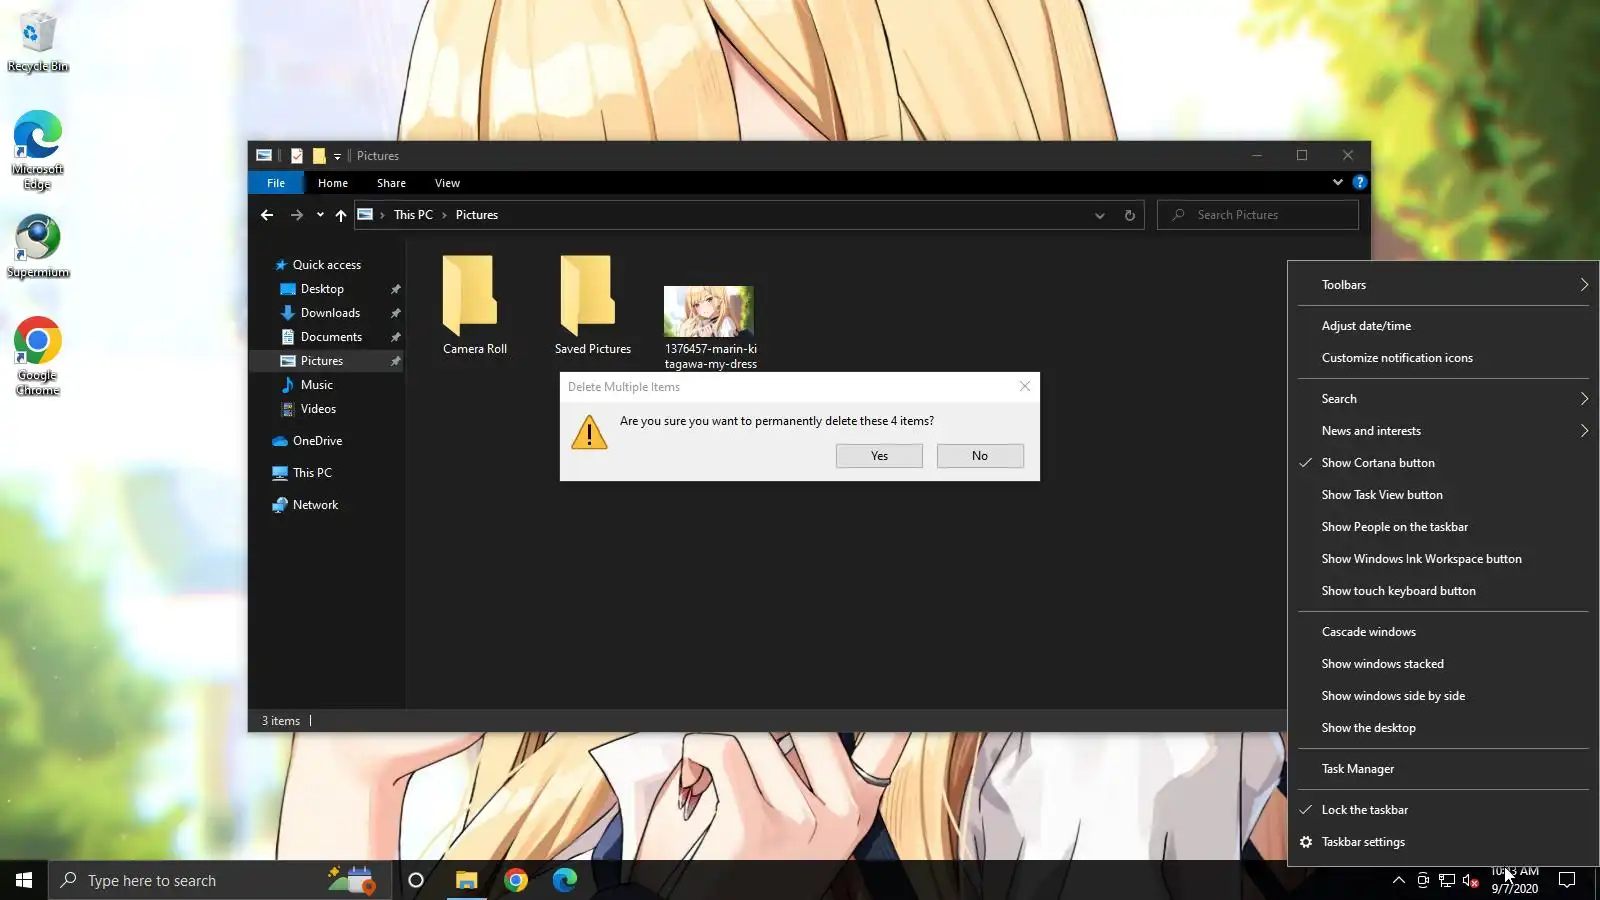The height and width of the screenshot is (900, 1600).
Task: Click New folder quick access toolbar icon
Action: [319, 156]
